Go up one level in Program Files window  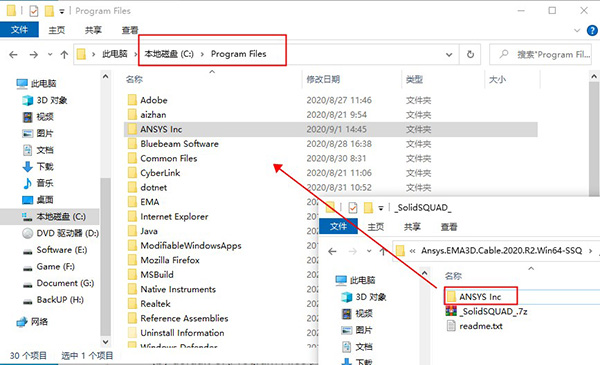tap(64, 55)
